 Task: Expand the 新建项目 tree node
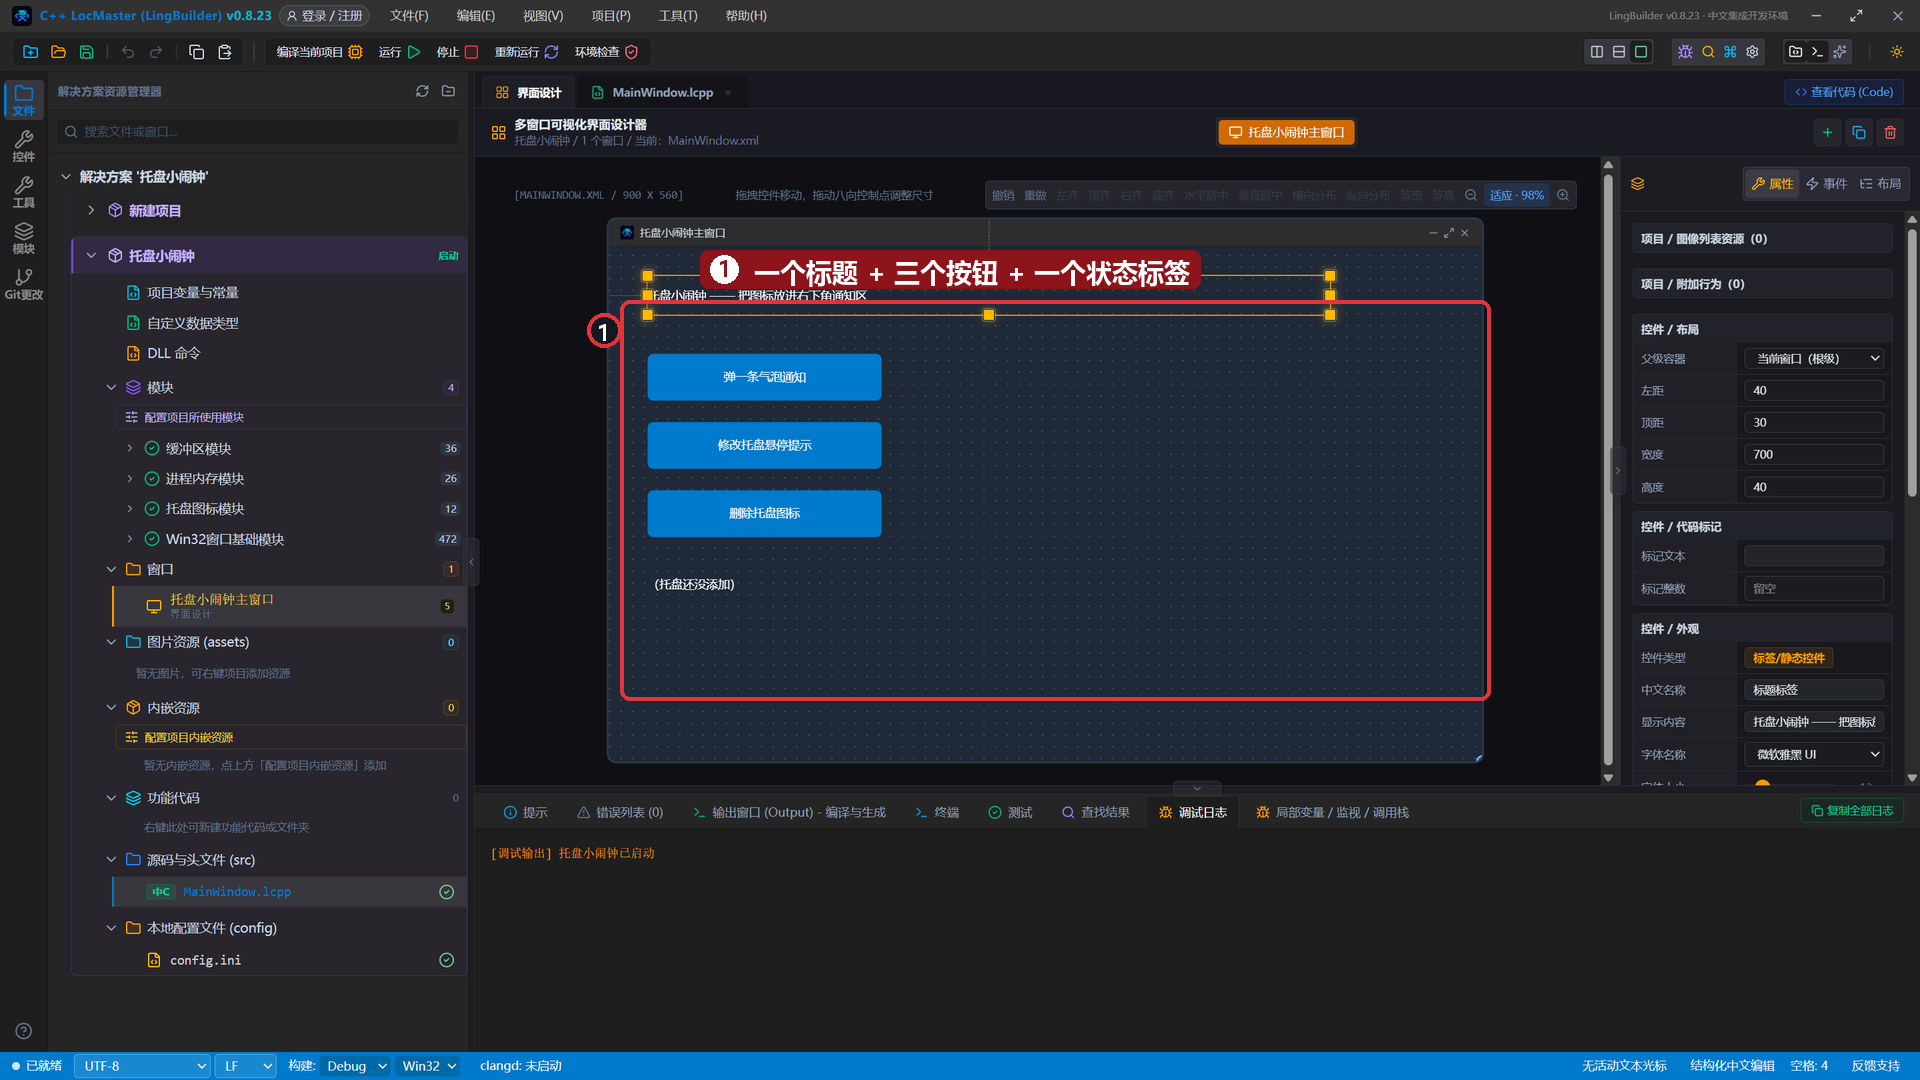coord(91,211)
